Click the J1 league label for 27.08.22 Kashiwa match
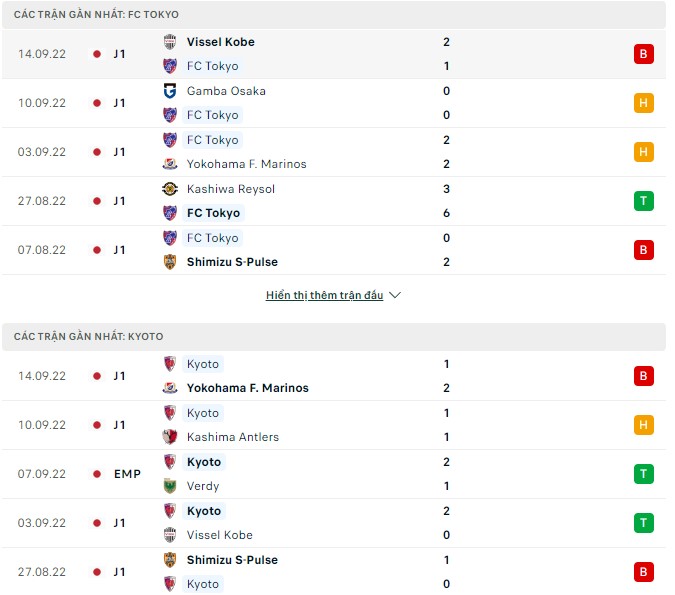 (119, 201)
